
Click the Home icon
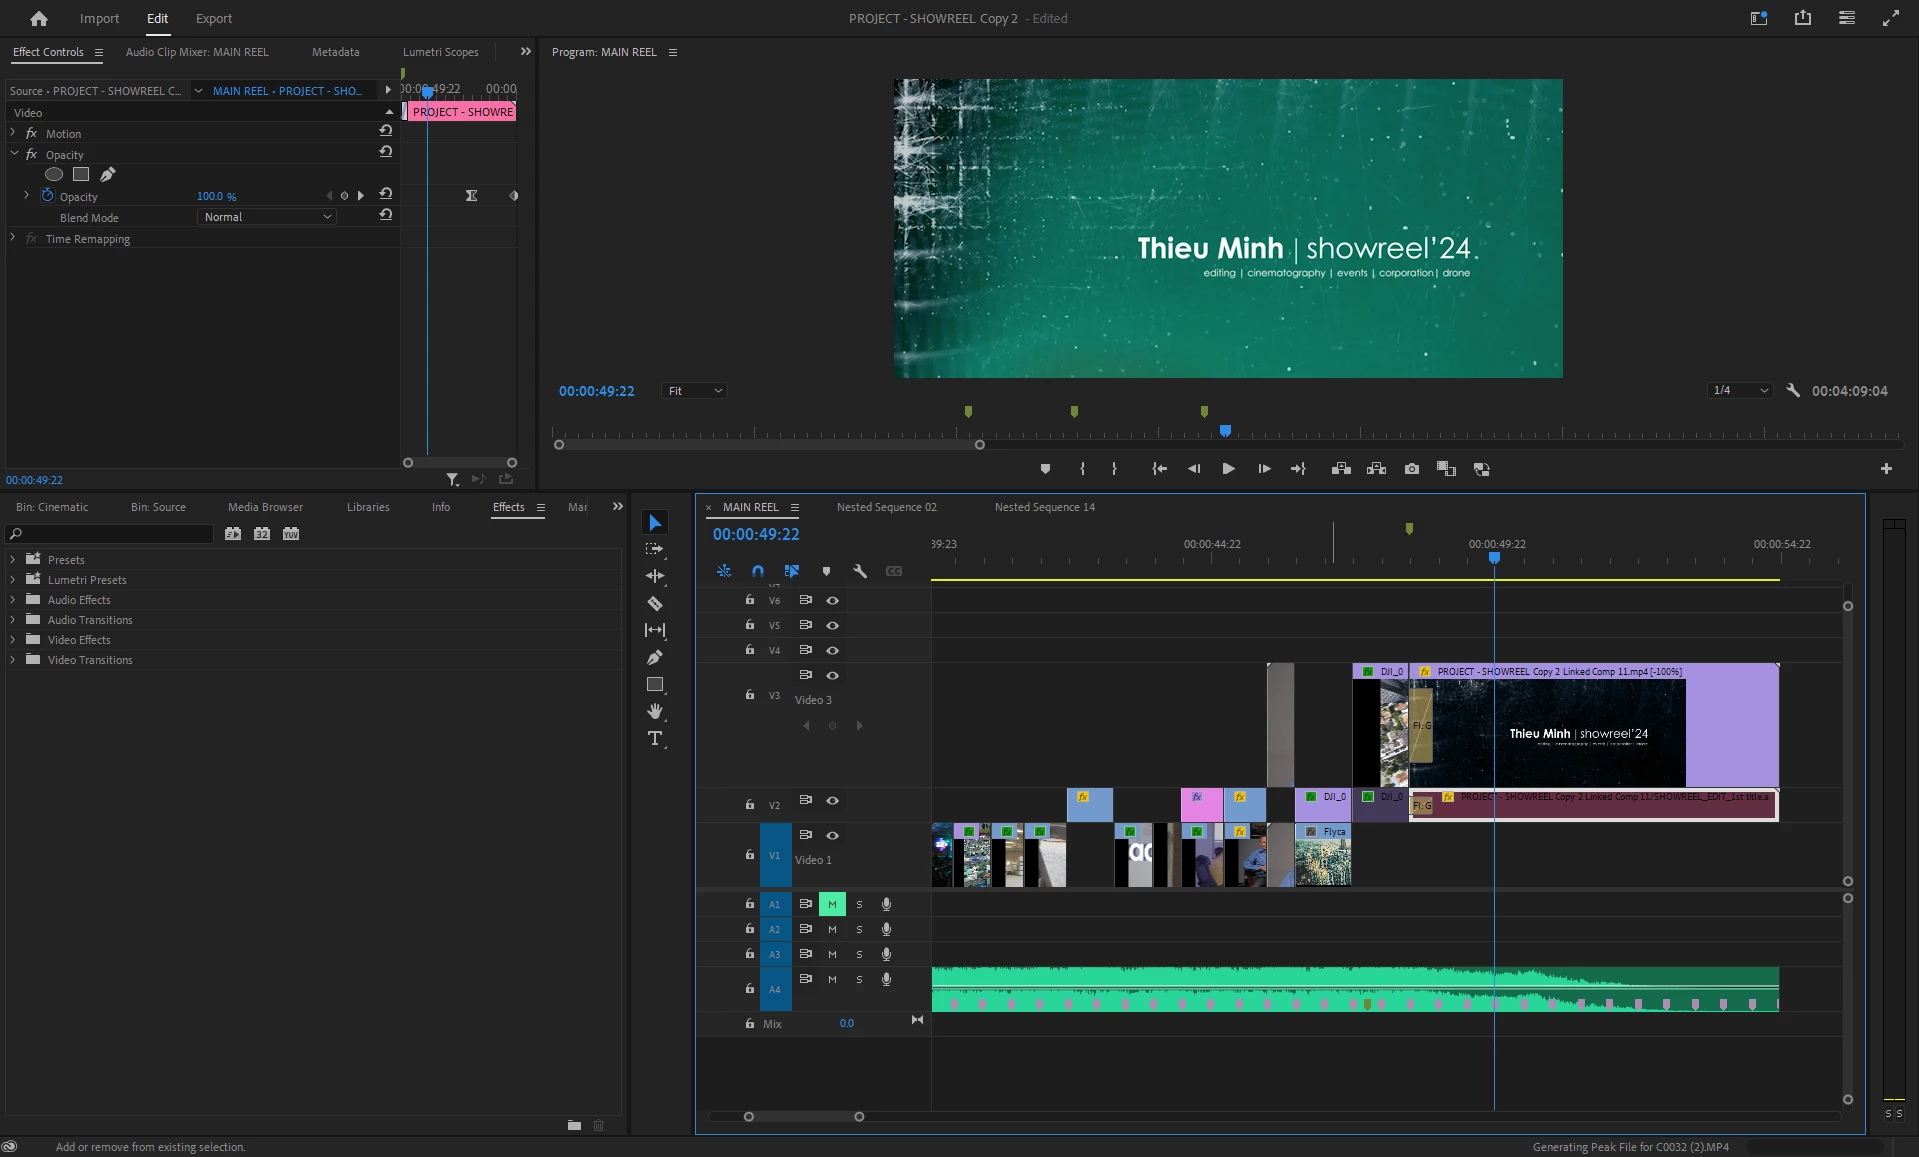pos(39,18)
